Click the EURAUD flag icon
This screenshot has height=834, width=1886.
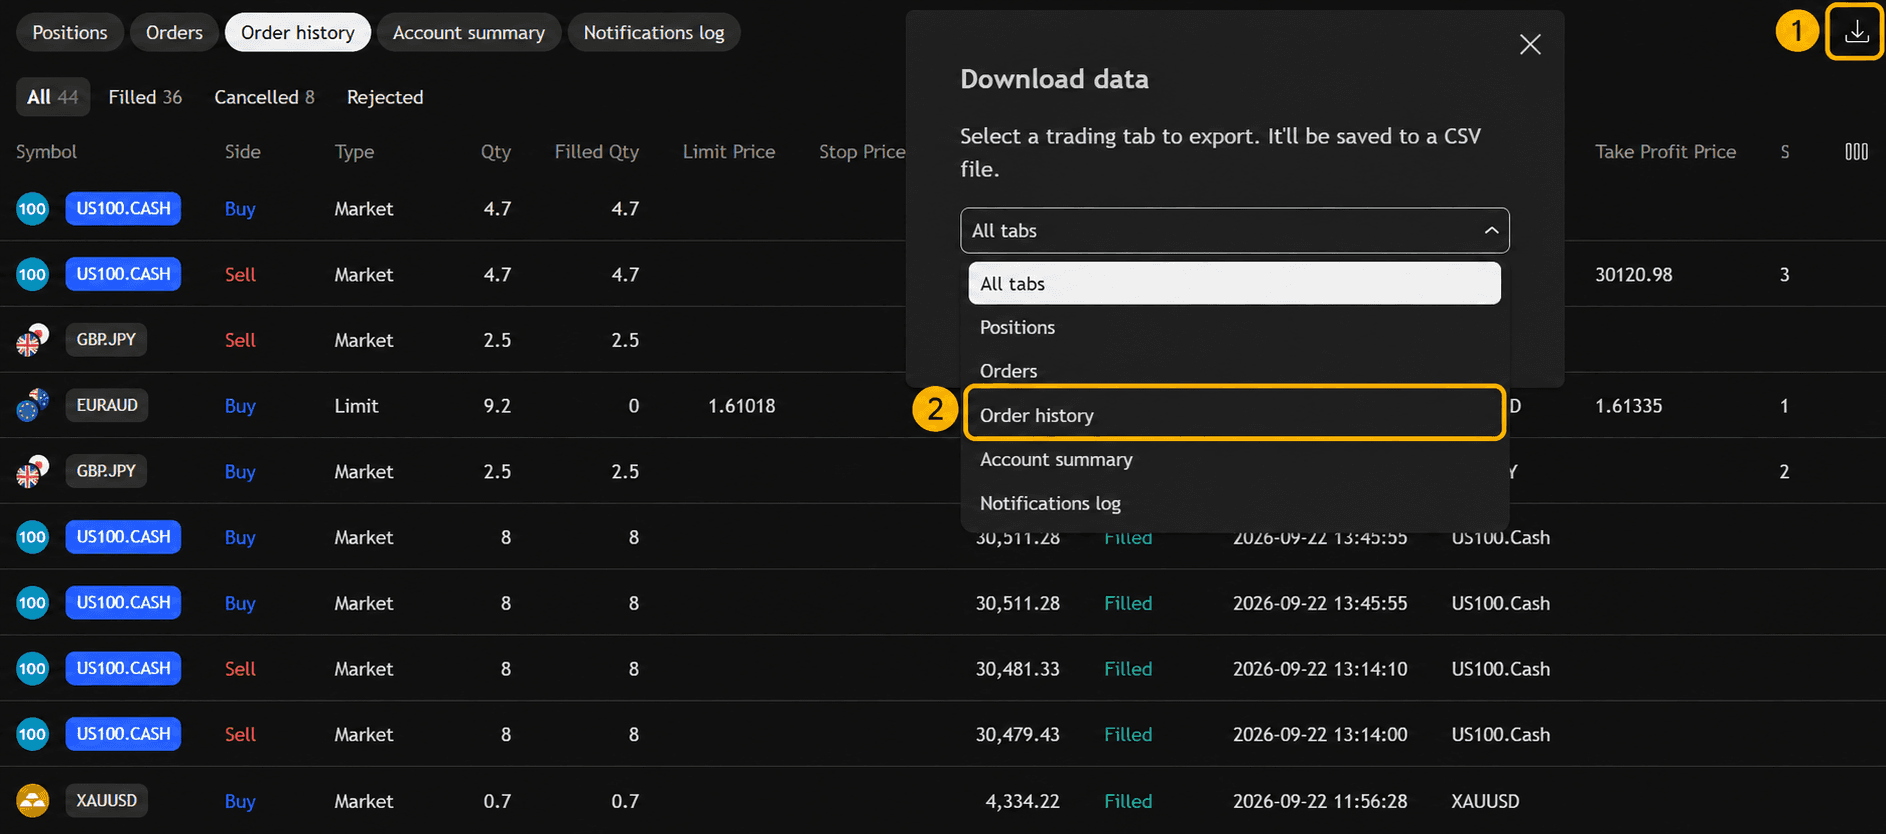click(32, 405)
